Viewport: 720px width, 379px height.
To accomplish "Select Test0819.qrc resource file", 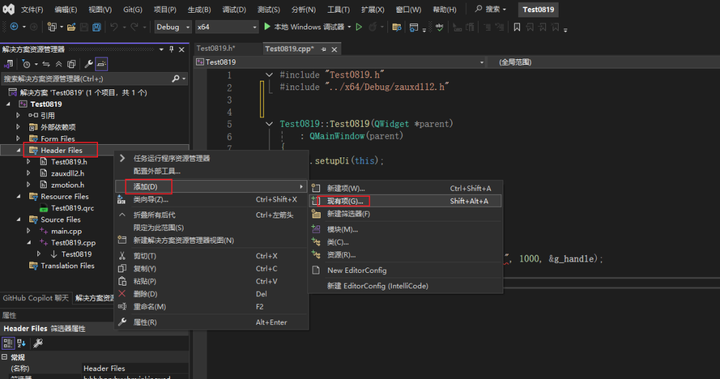I will 73,208.
